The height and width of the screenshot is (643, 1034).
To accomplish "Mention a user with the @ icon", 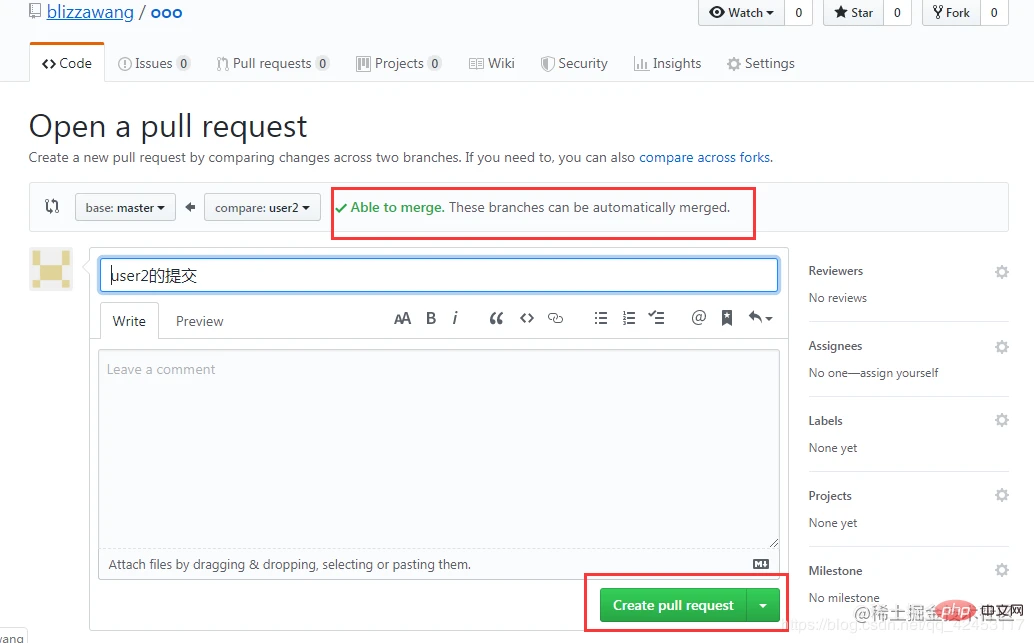I will coord(698,318).
